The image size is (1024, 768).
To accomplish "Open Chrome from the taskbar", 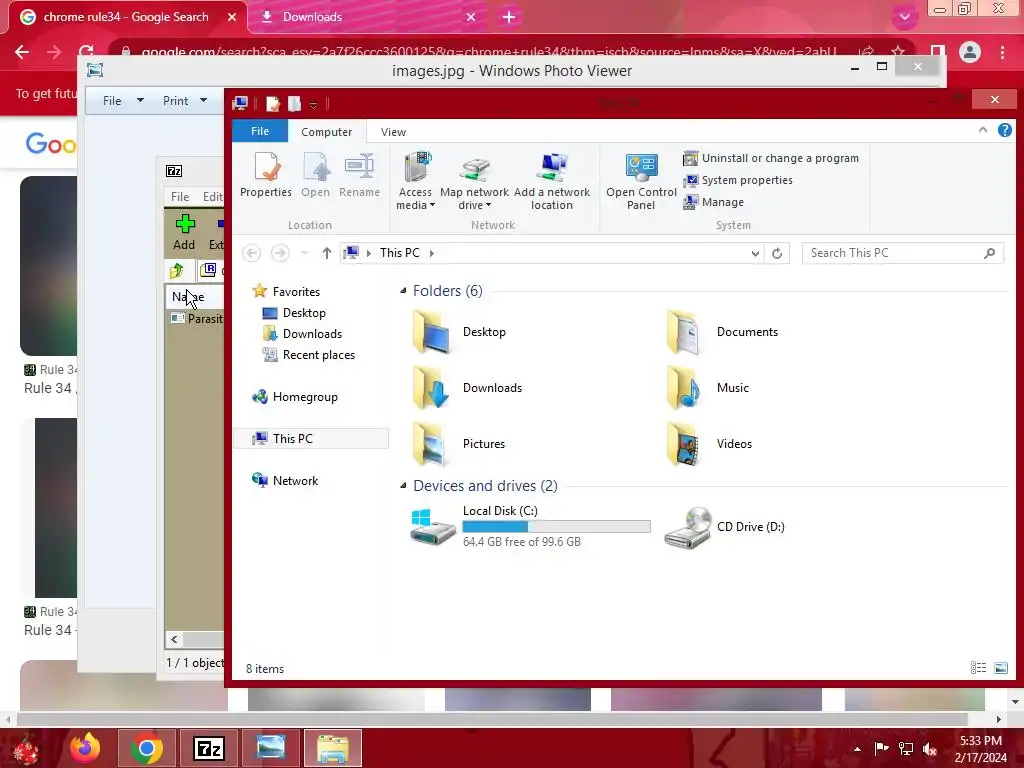I will (147, 748).
